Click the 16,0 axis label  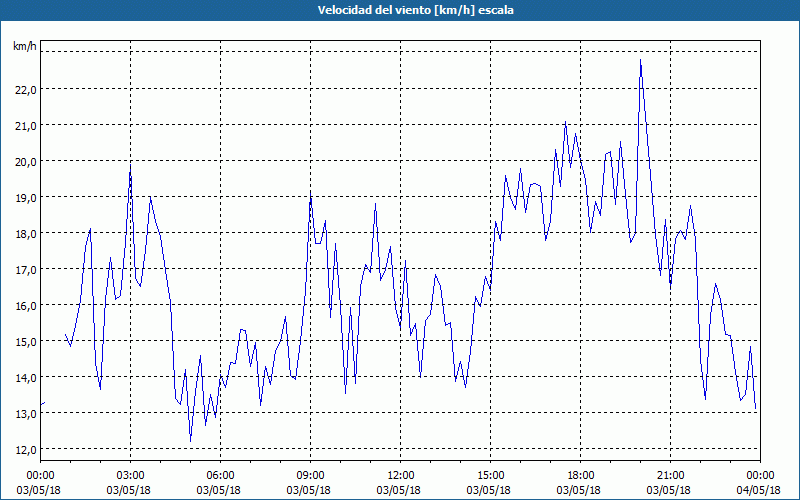coord(26,306)
